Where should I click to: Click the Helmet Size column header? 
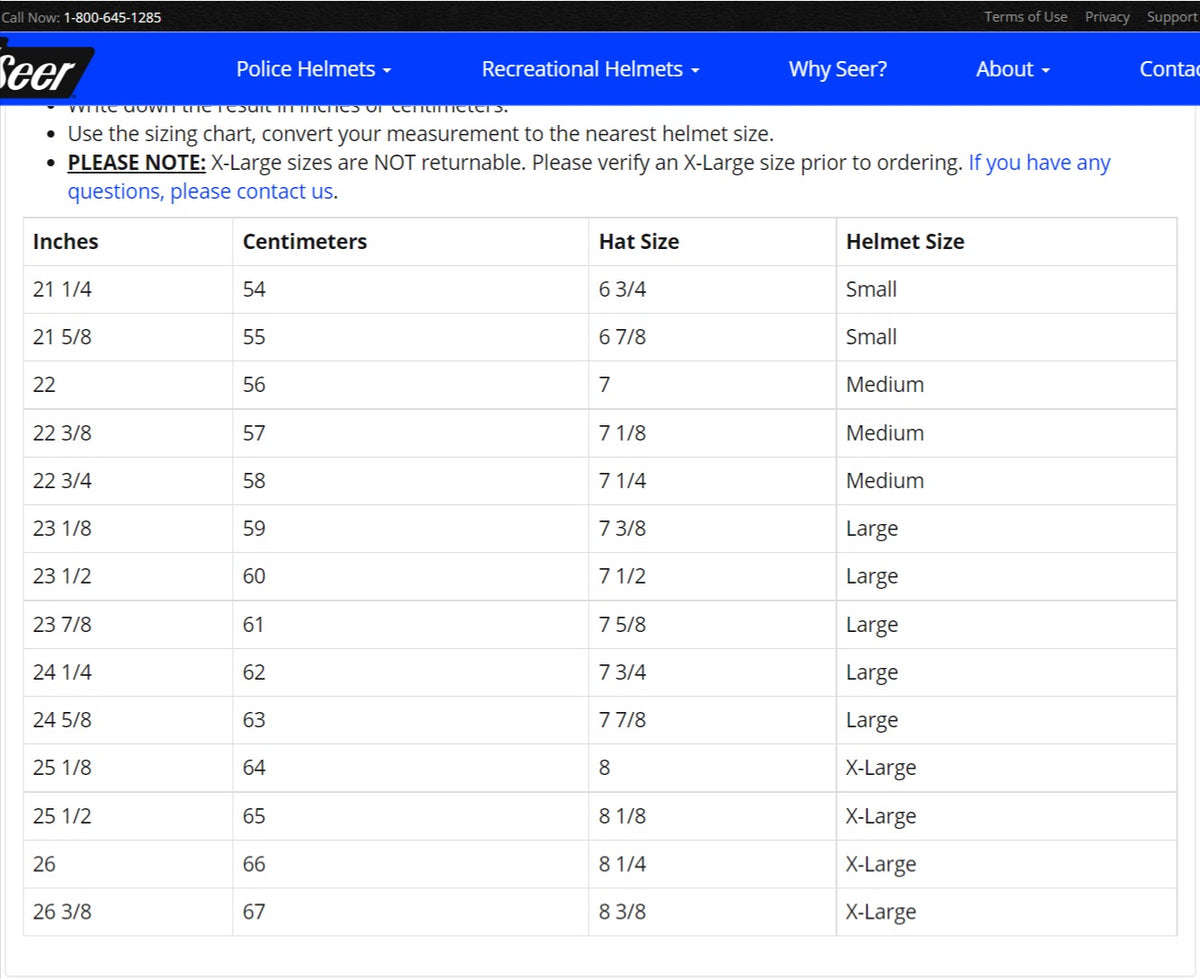(904, 241)
